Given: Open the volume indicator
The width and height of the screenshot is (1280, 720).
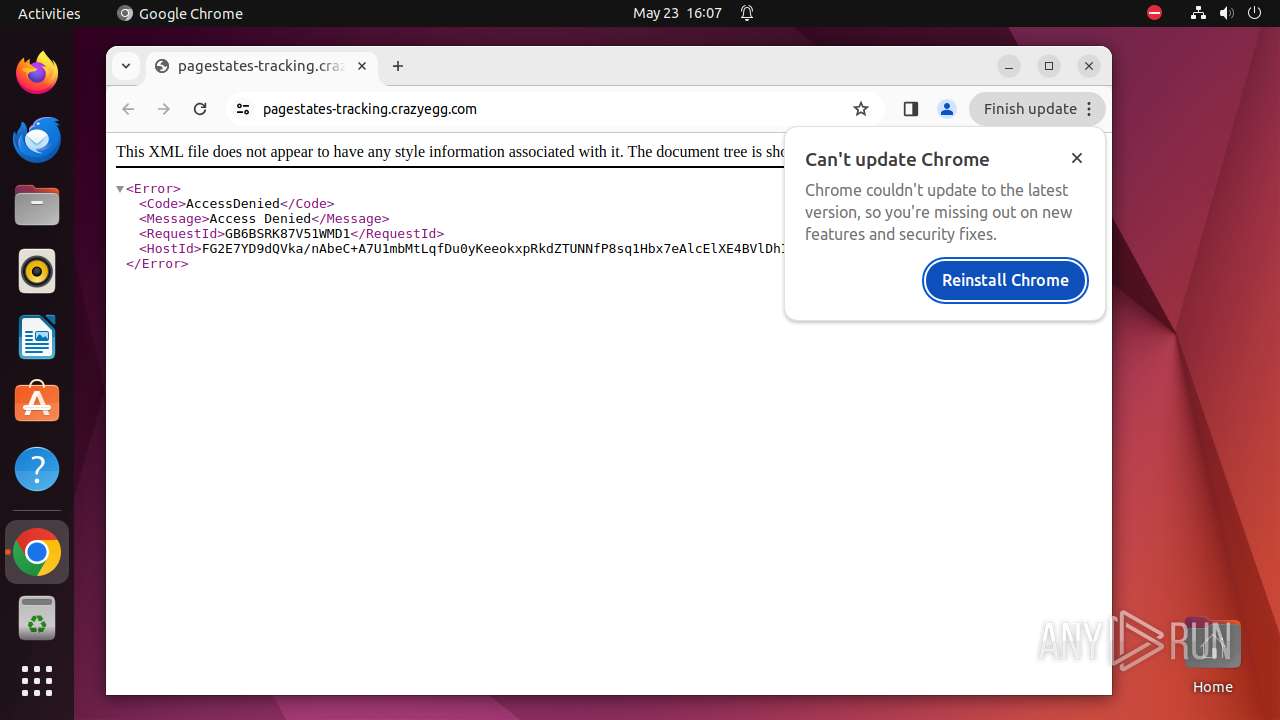Looking at the screenshot, I should [1226, 13].
